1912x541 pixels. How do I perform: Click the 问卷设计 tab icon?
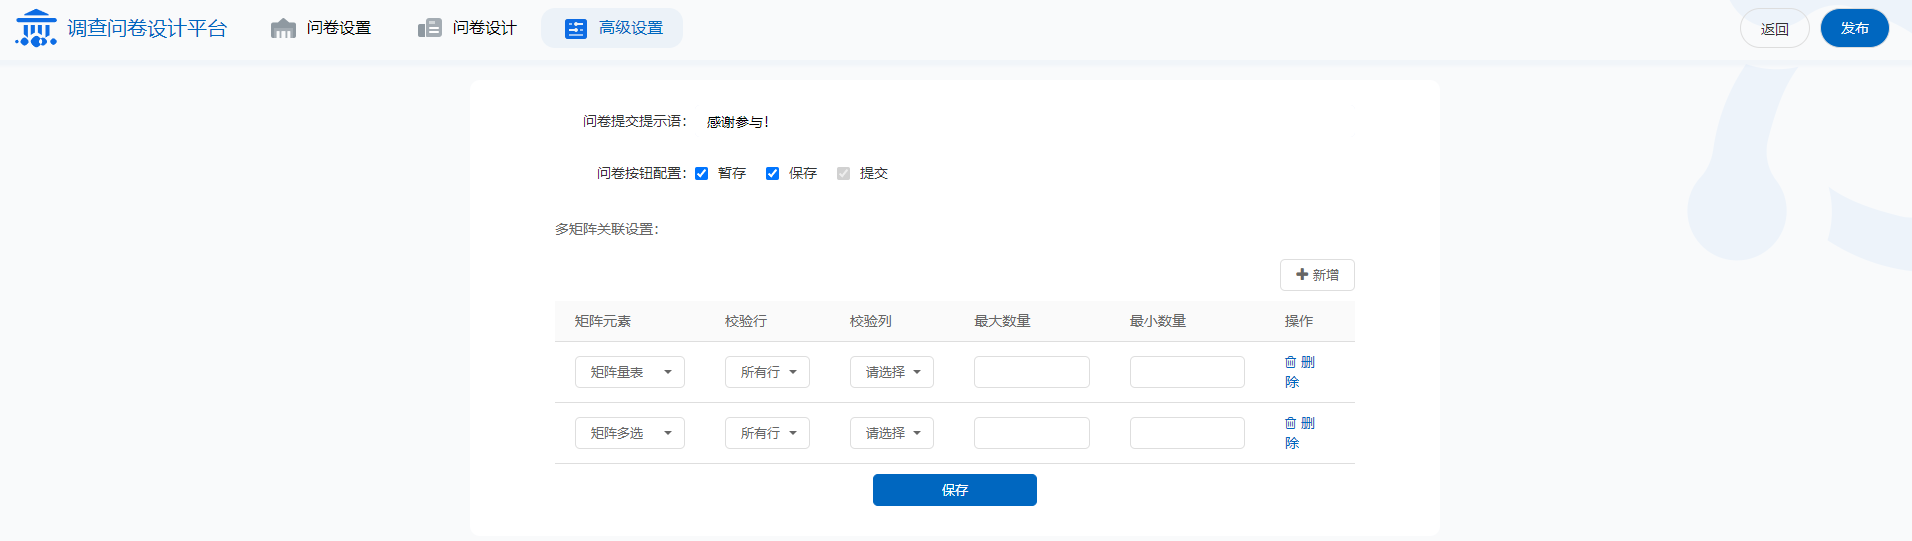[430, 28]
